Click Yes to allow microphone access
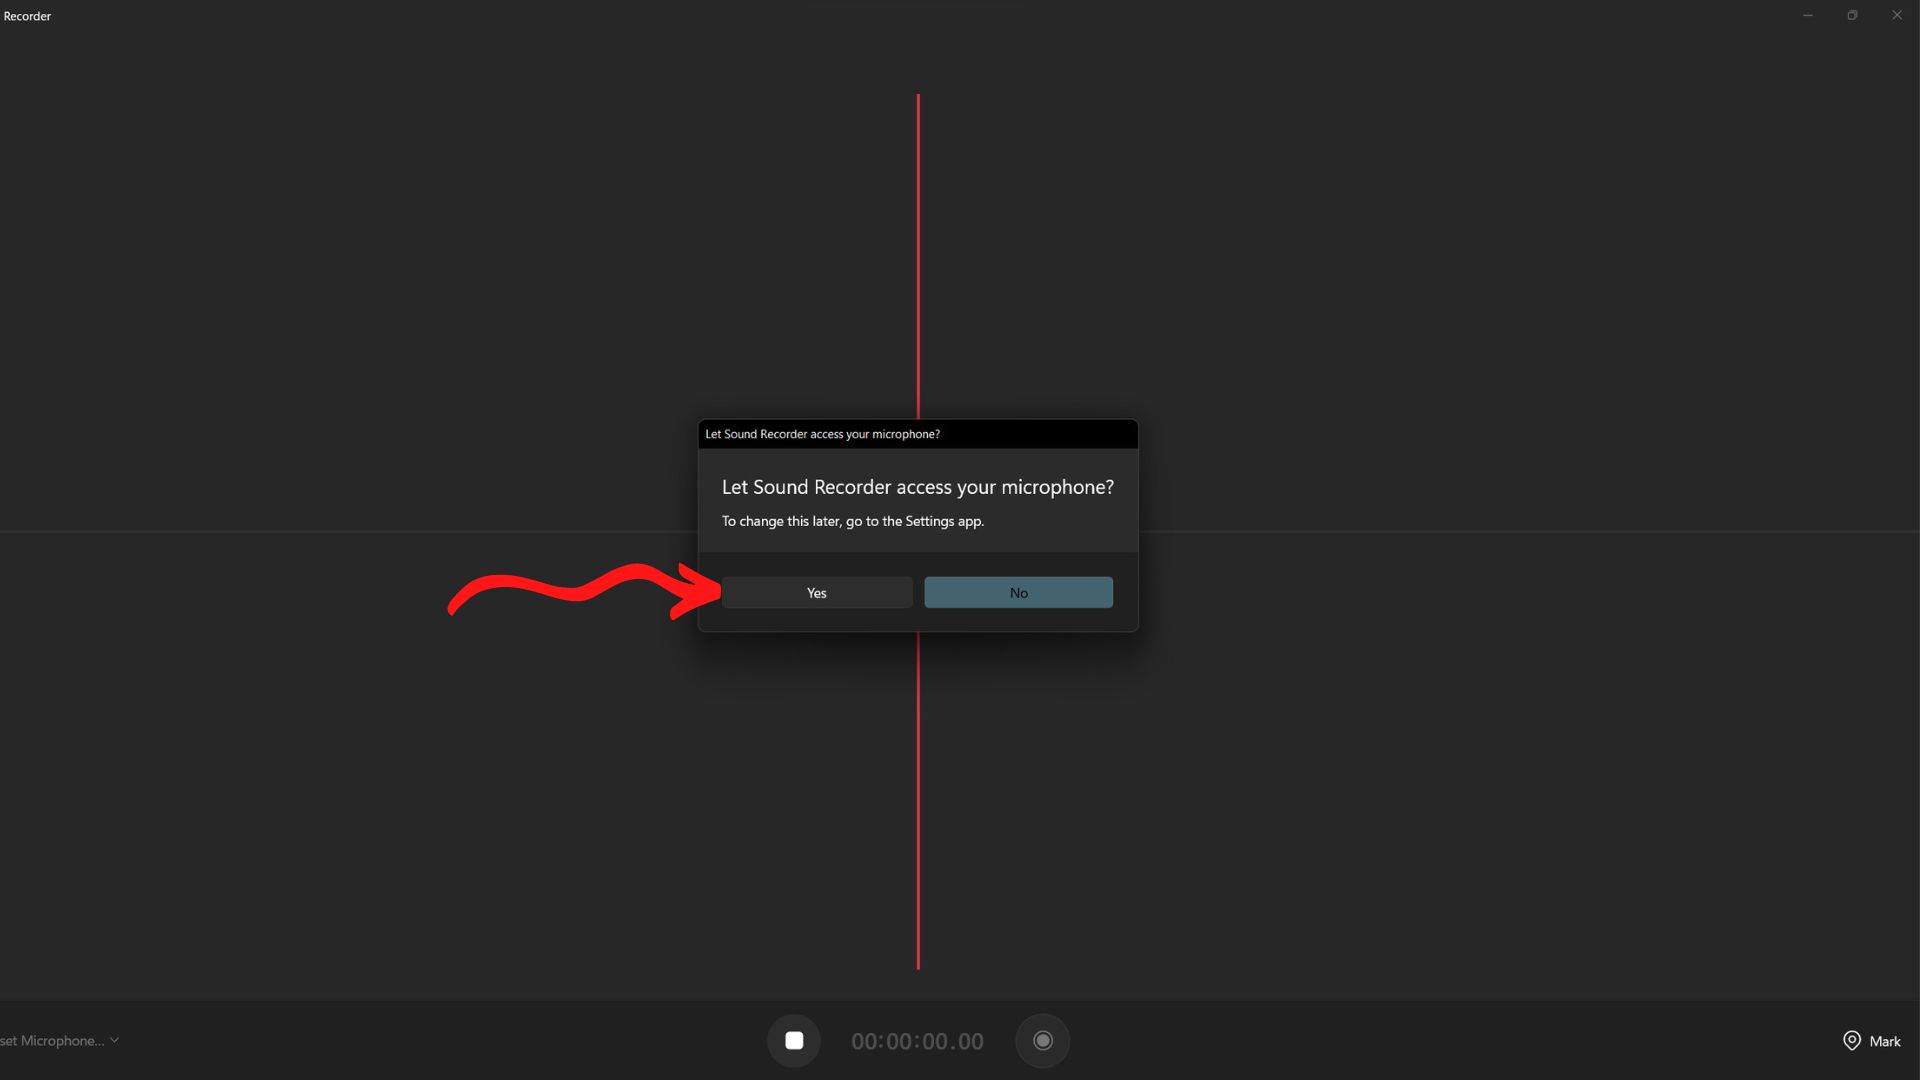Screen dimensions: 1920x1080 click(x=816, y=593)
